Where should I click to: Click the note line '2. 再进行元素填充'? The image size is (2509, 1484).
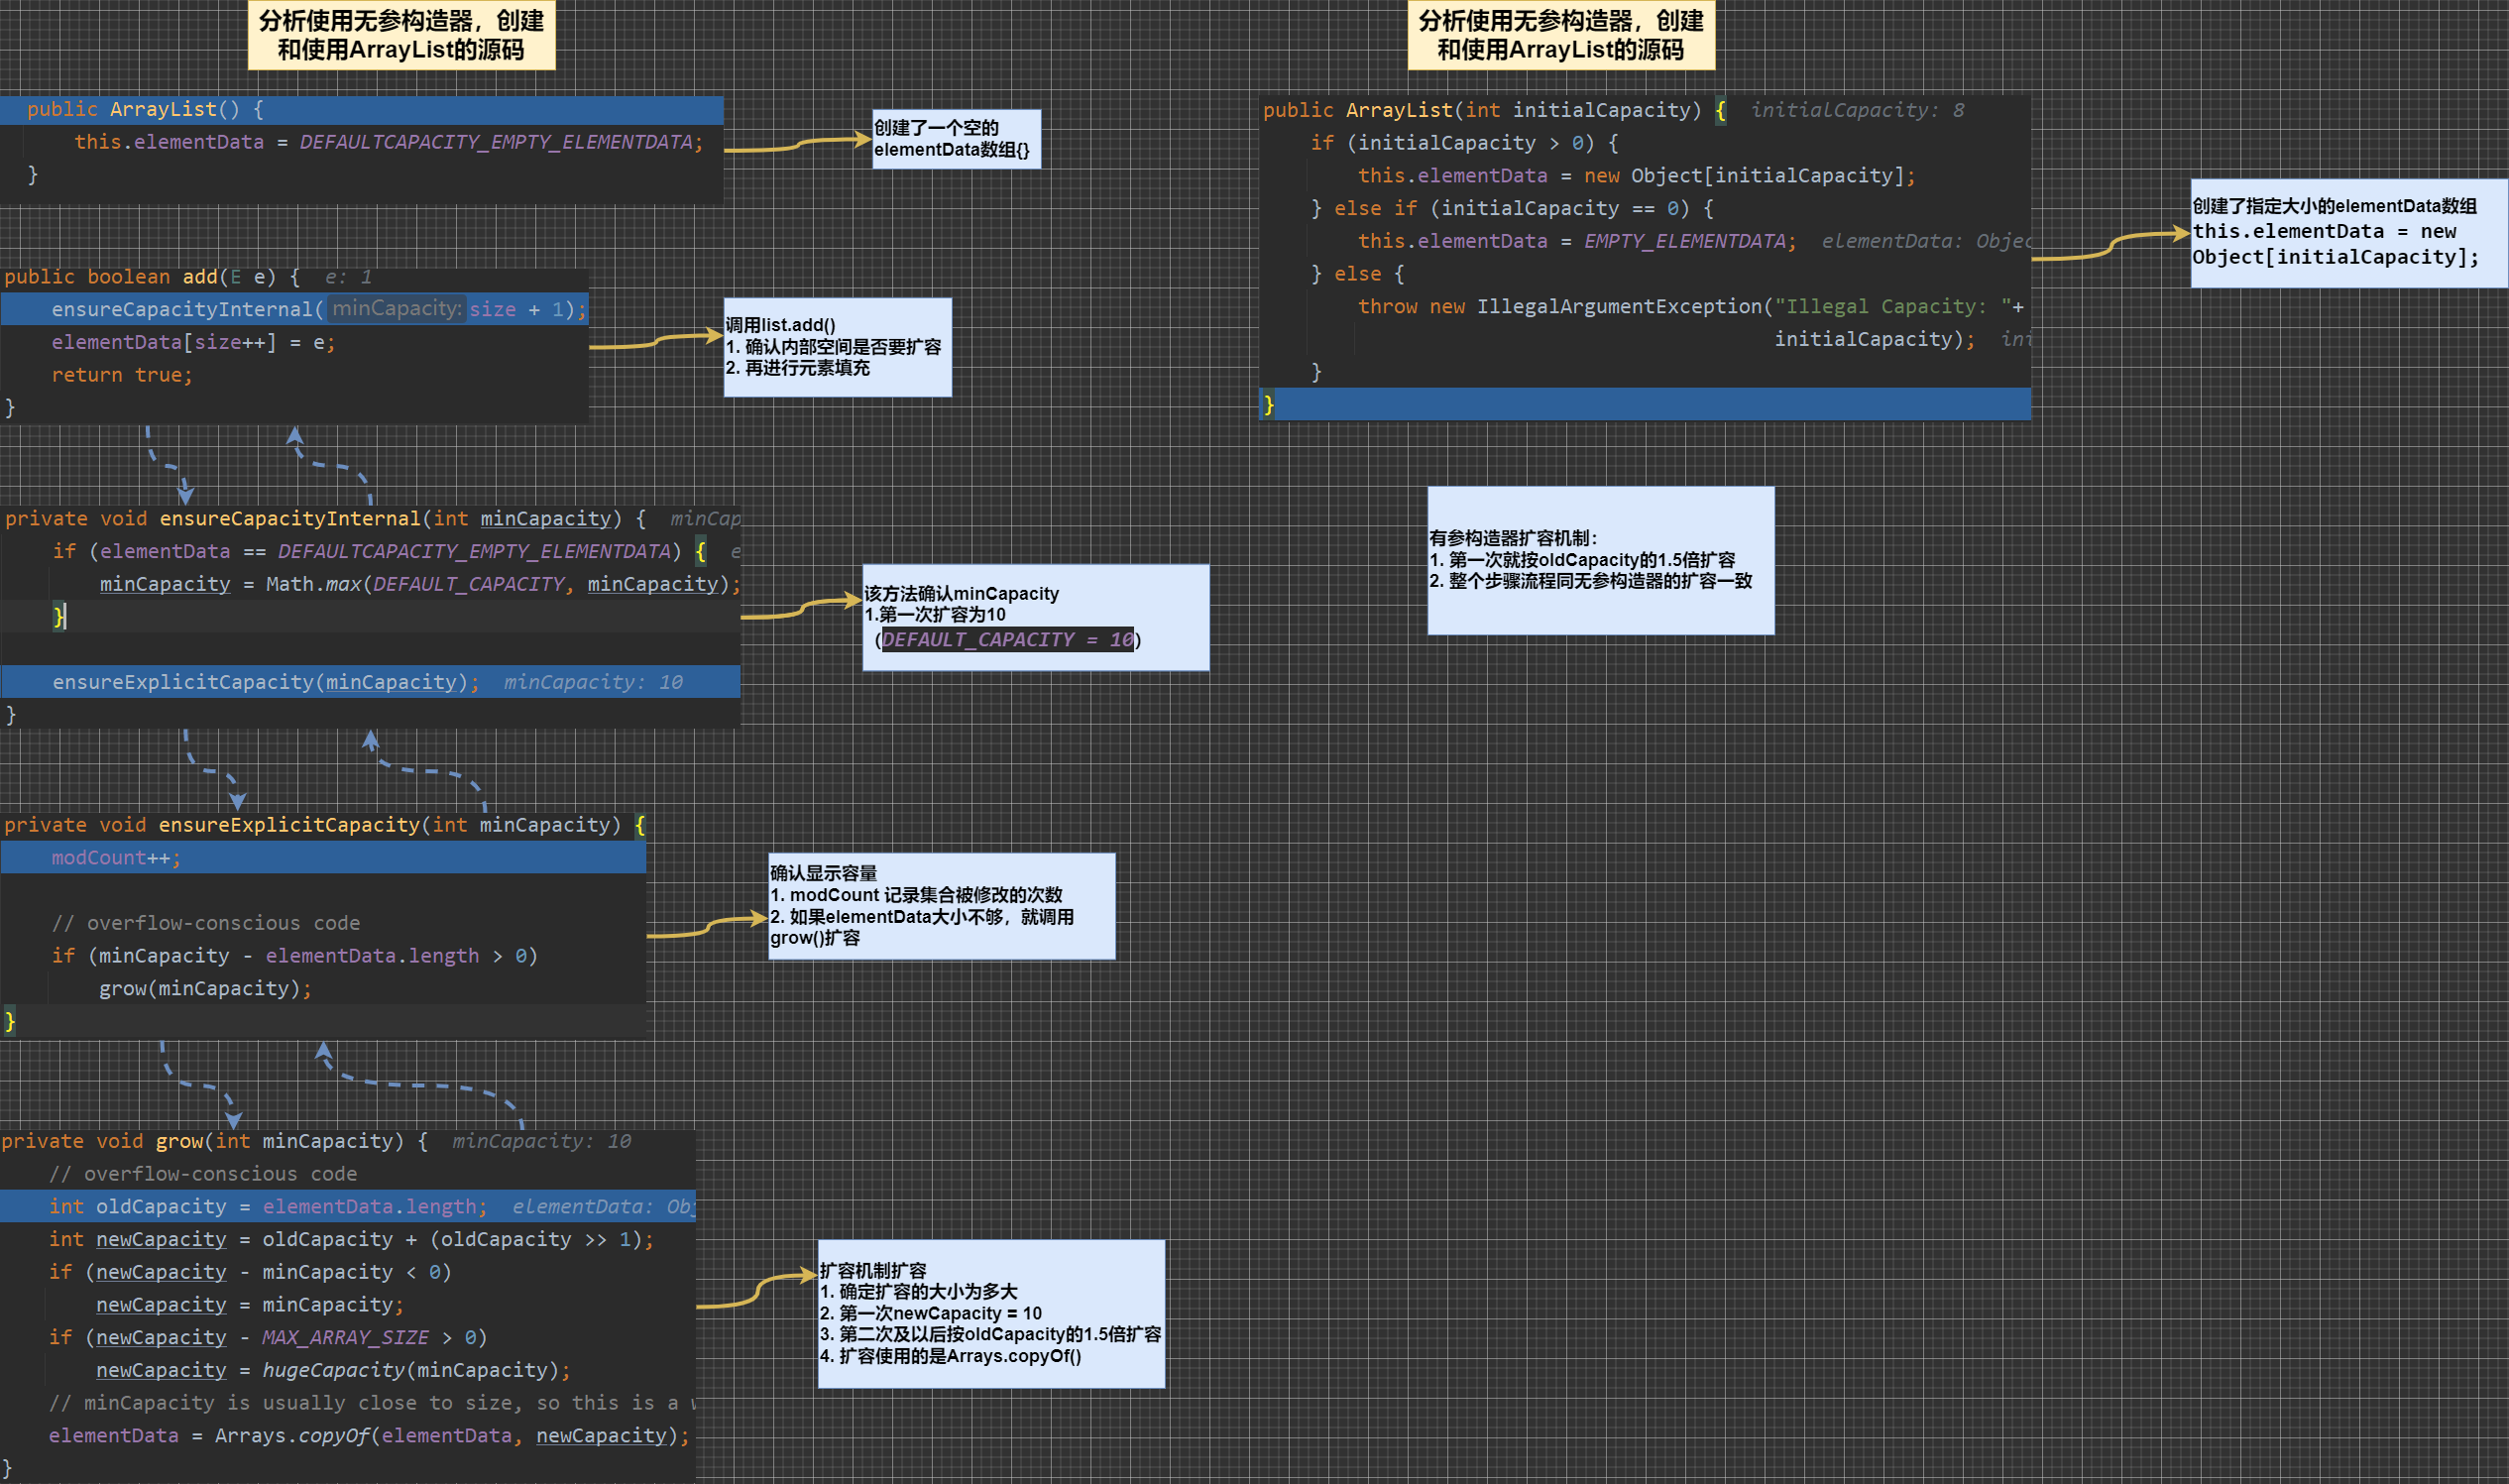(x=798, y=368)
